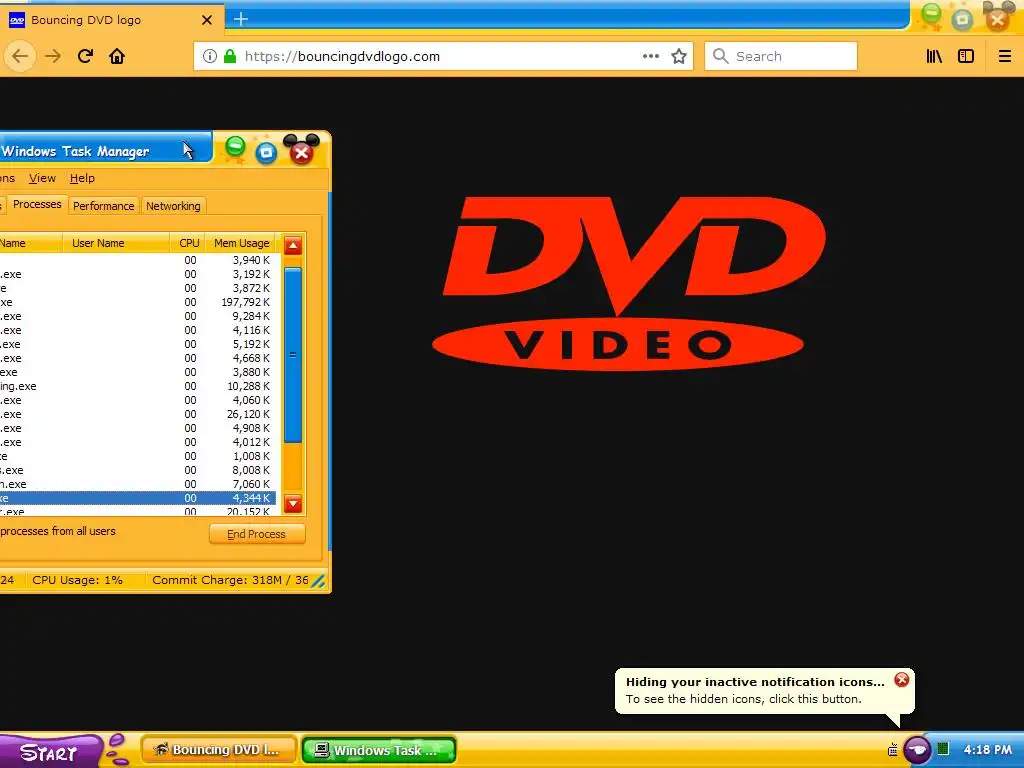The image size is (1024, 768).
Task: Toggle the sidebar icon in the browser toolbar
Action: [x=966, y=56]
